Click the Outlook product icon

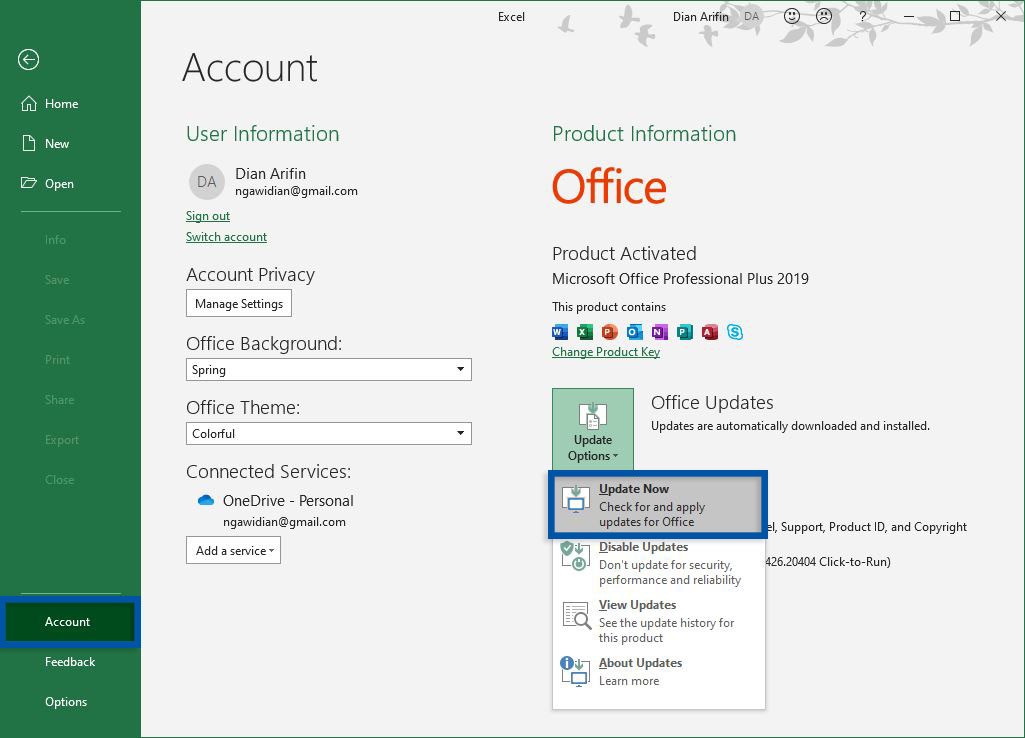[634, 331]
